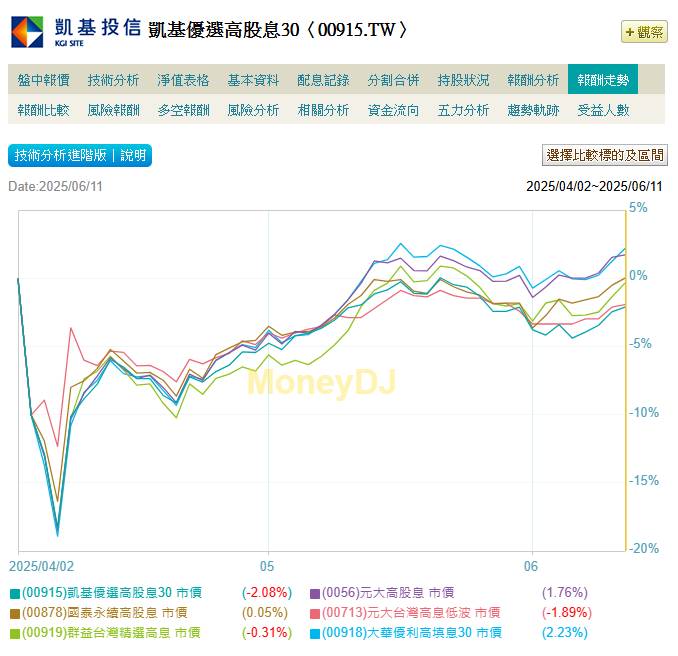Click the 06 month axis label

click(531, 566)
